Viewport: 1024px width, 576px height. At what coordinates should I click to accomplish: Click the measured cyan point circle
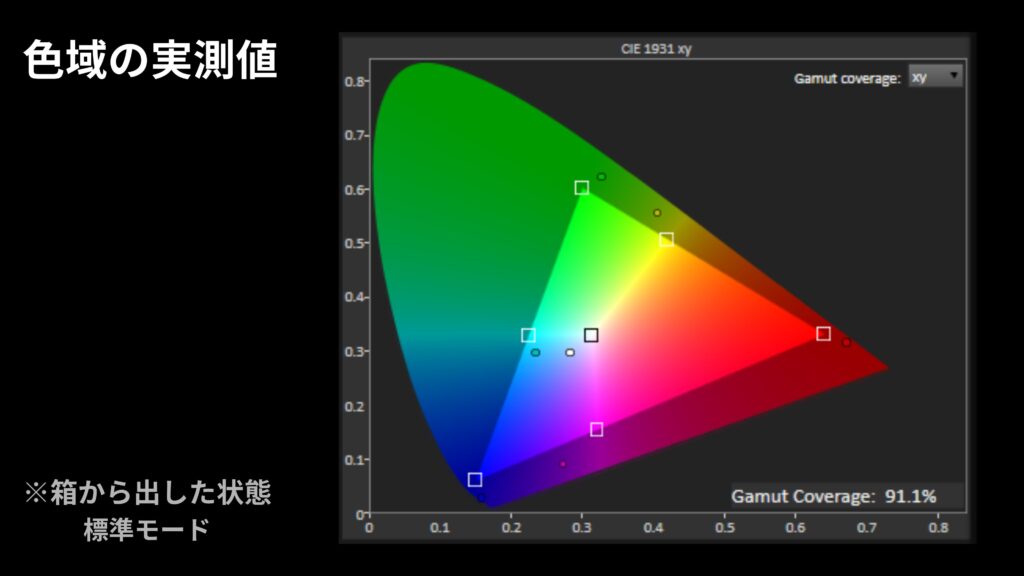click(x=536, y=353)
